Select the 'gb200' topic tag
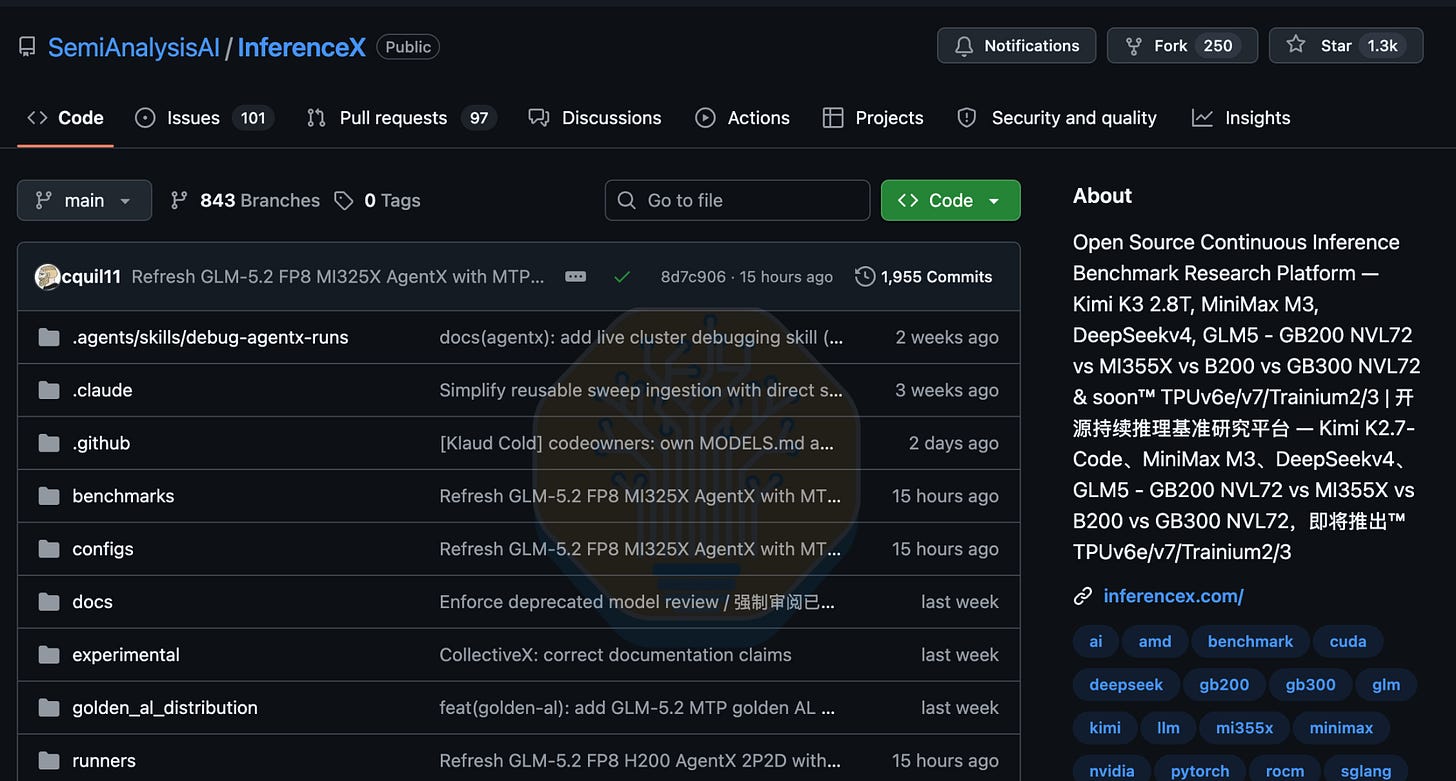Screen dimensions: 1456x781 click(1224, 685)
